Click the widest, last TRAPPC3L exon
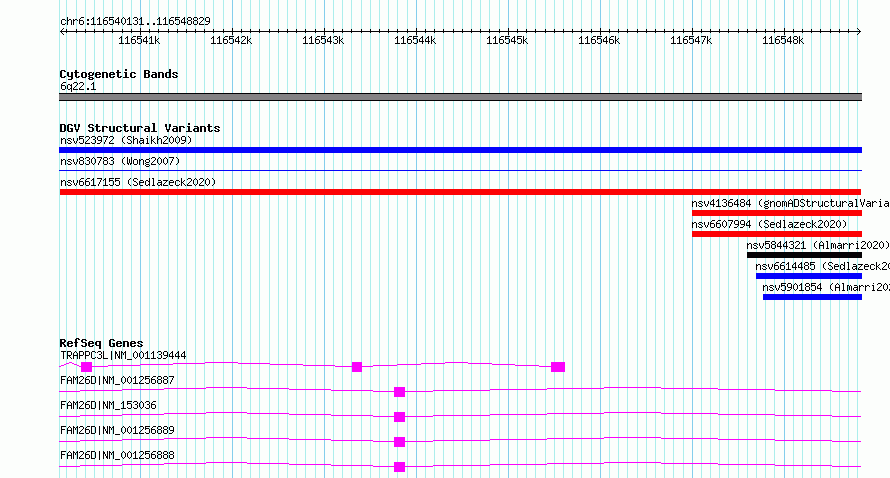 click(558, 367)
